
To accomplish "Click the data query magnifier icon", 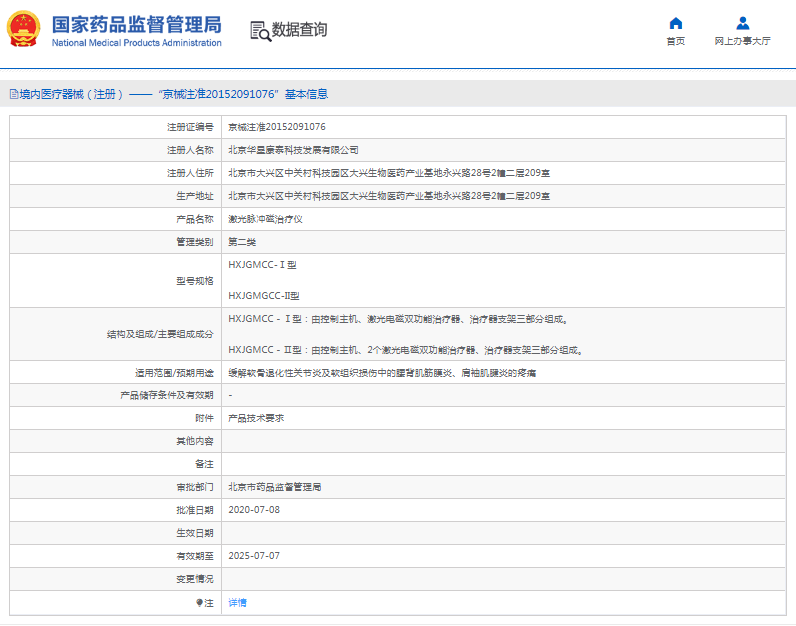I will [x=260, y=31].
